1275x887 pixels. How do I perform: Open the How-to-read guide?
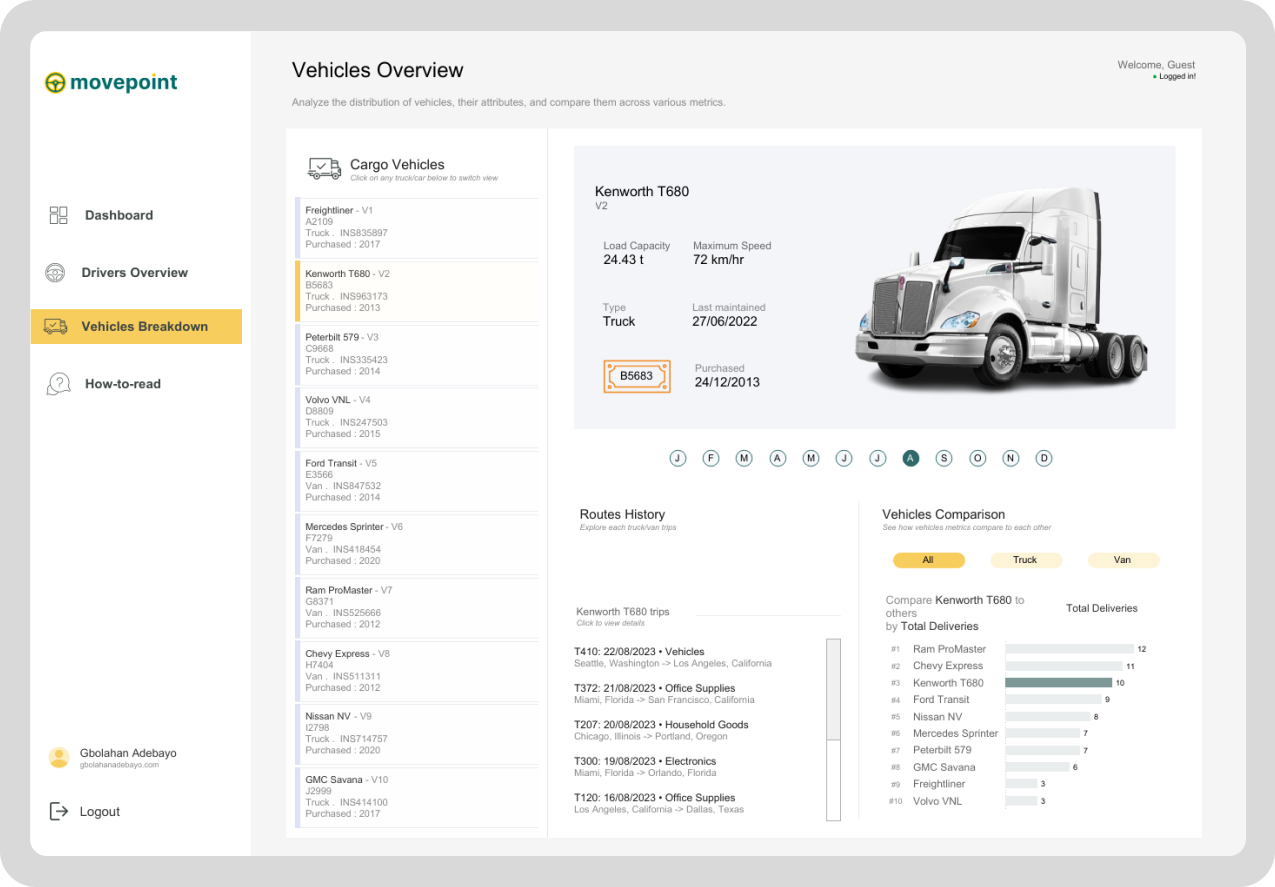pos(123,384)
